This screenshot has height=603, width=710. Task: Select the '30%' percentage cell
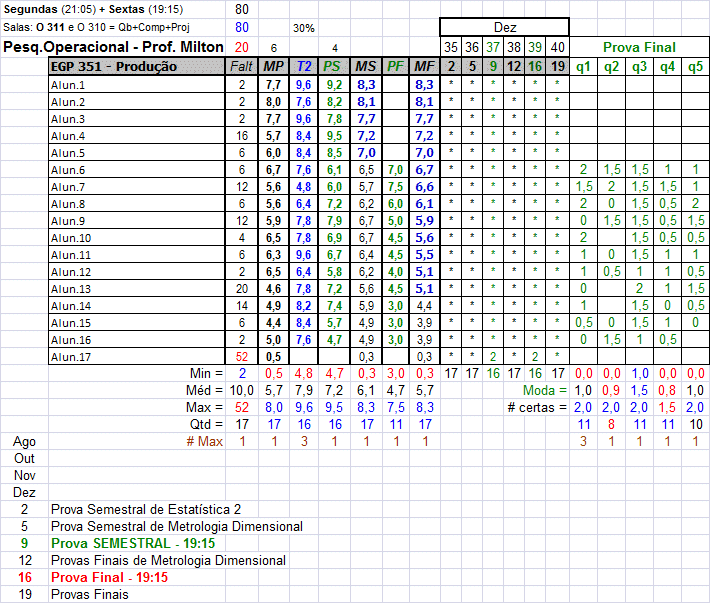click(x=303, y=28)
